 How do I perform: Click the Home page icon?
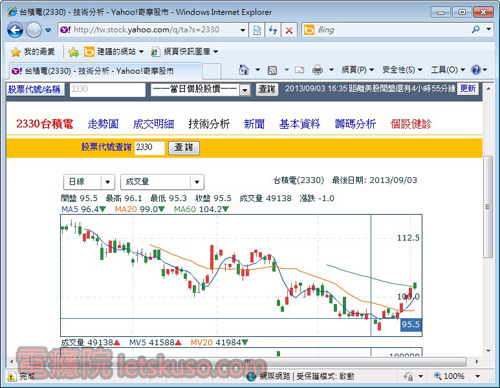tap(244, 70)
